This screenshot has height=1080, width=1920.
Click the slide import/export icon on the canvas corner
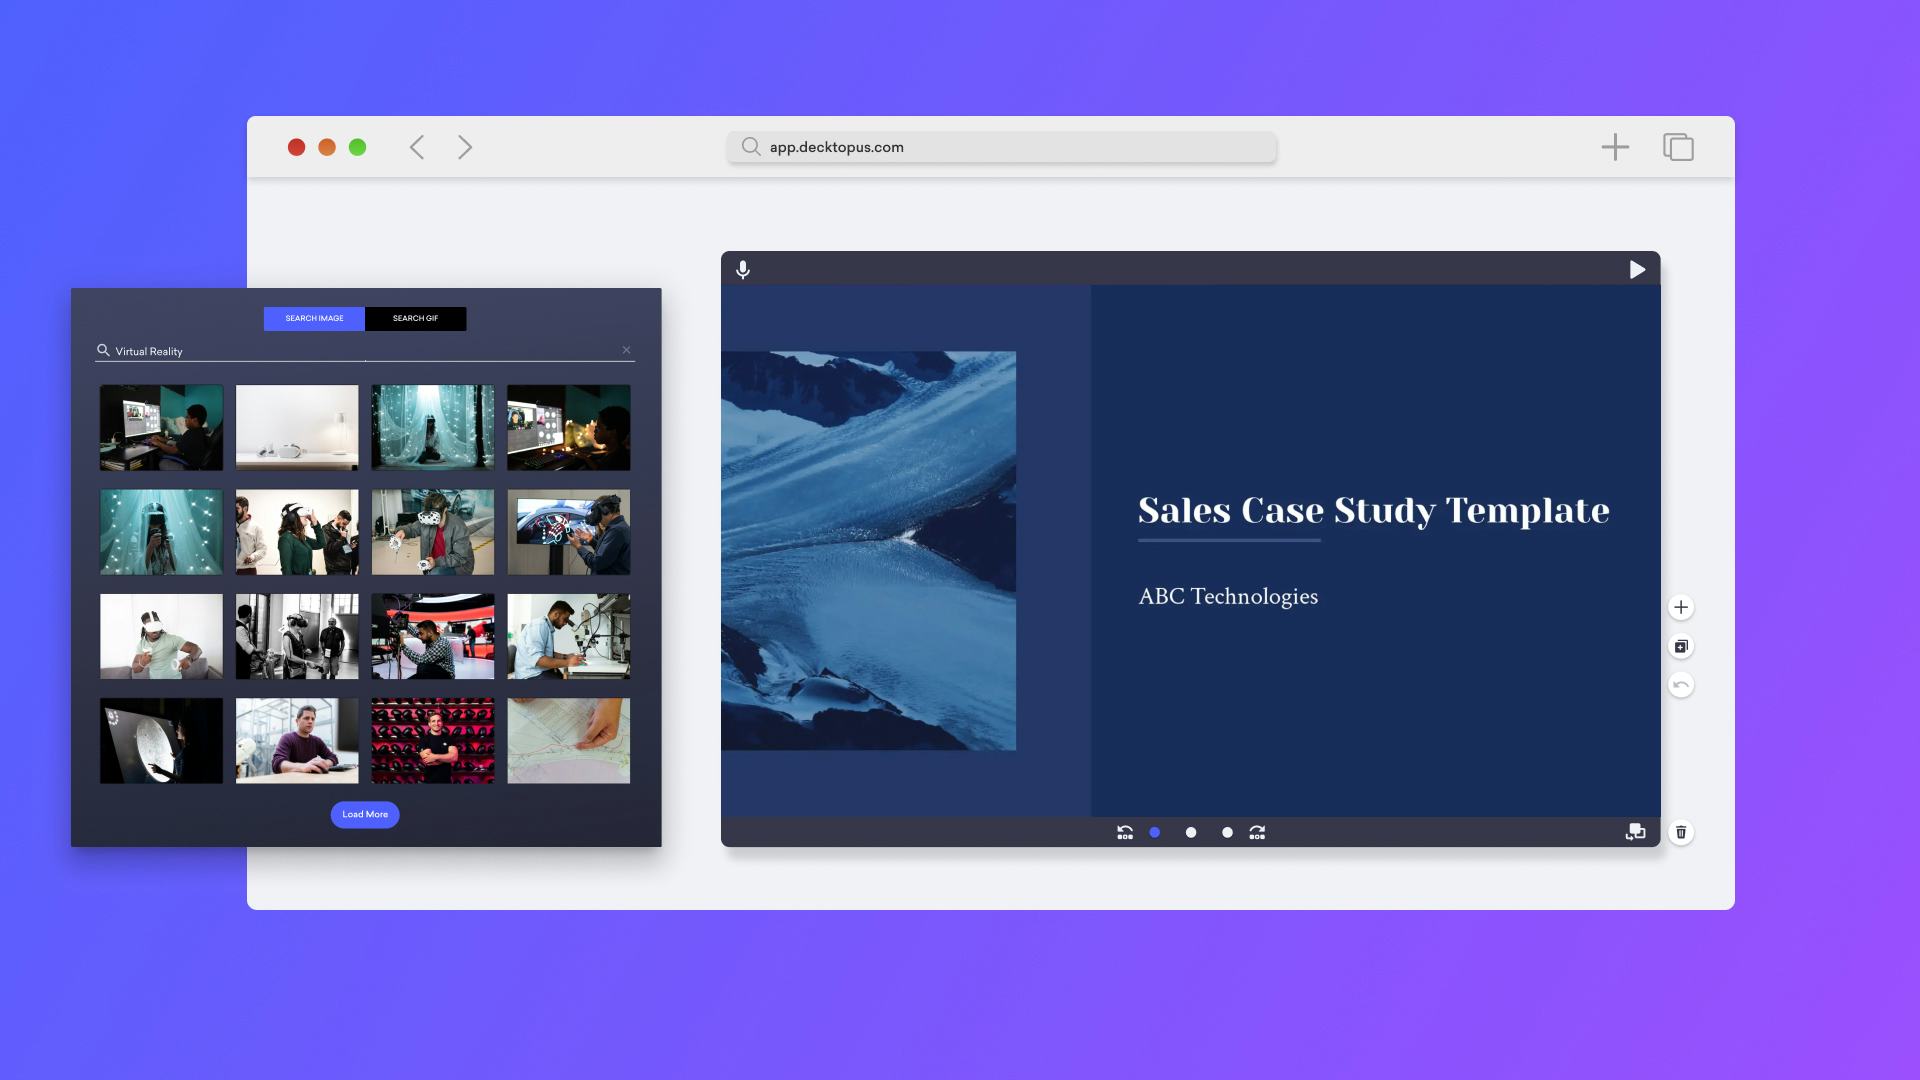[x=1637, y=831]
